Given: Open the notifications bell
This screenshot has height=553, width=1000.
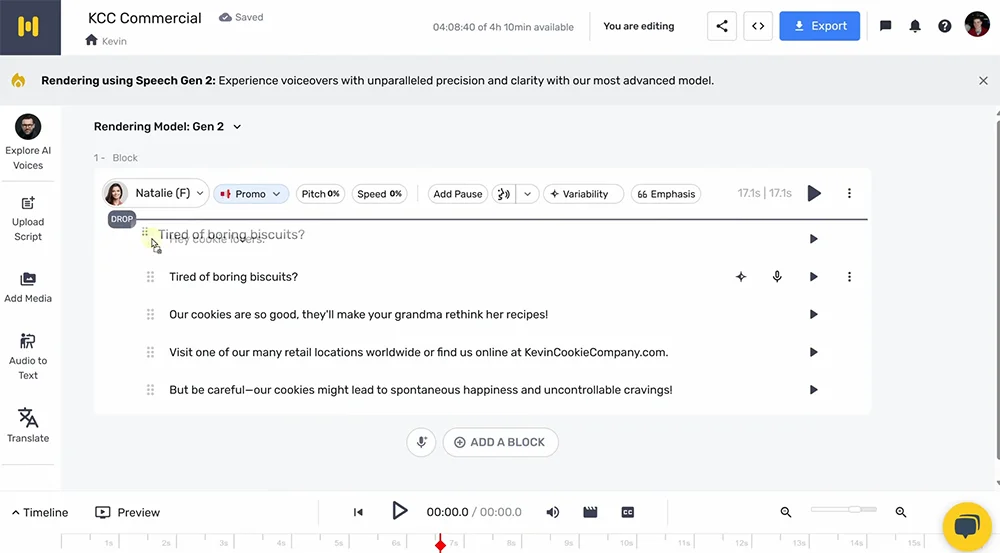Looking at the screenshot, I should (x=915, y=26).
